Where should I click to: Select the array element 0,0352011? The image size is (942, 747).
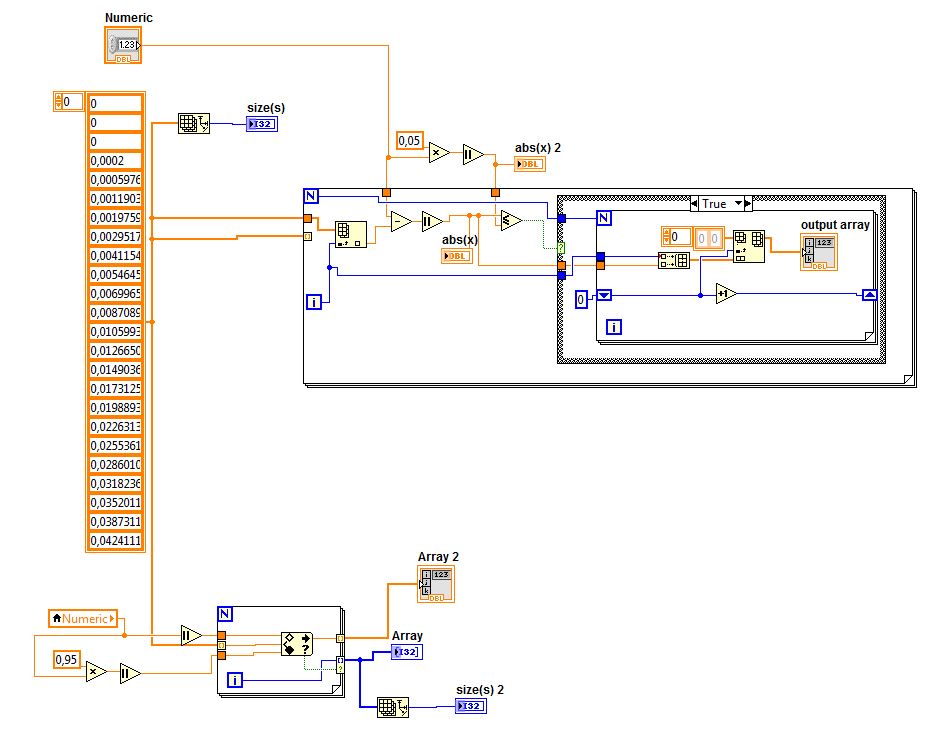[x=115, y=502]
